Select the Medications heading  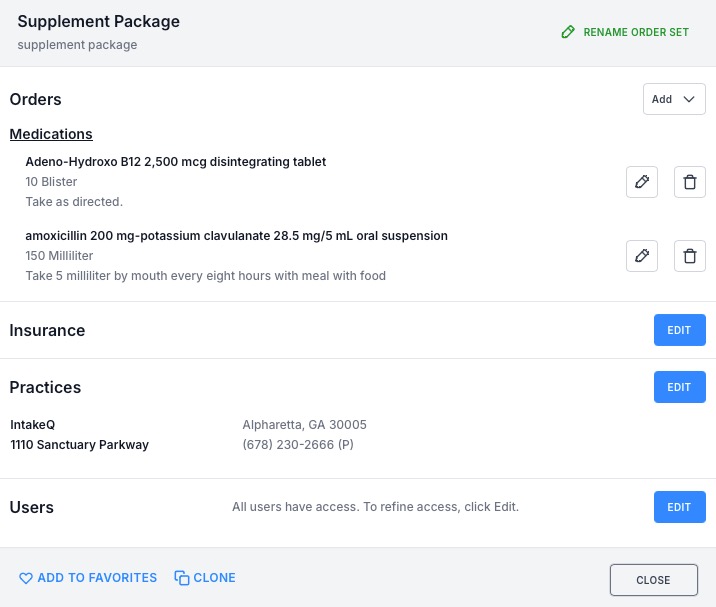point(51,134)
